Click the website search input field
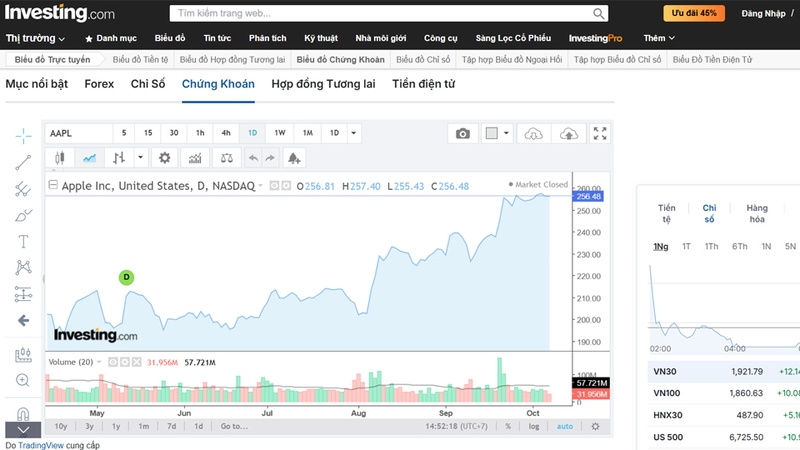 point(385,14)
